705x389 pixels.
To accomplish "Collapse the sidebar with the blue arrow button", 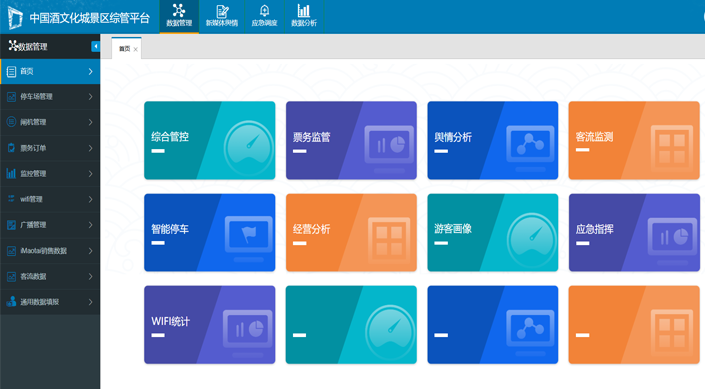I will tap(95, 46).
